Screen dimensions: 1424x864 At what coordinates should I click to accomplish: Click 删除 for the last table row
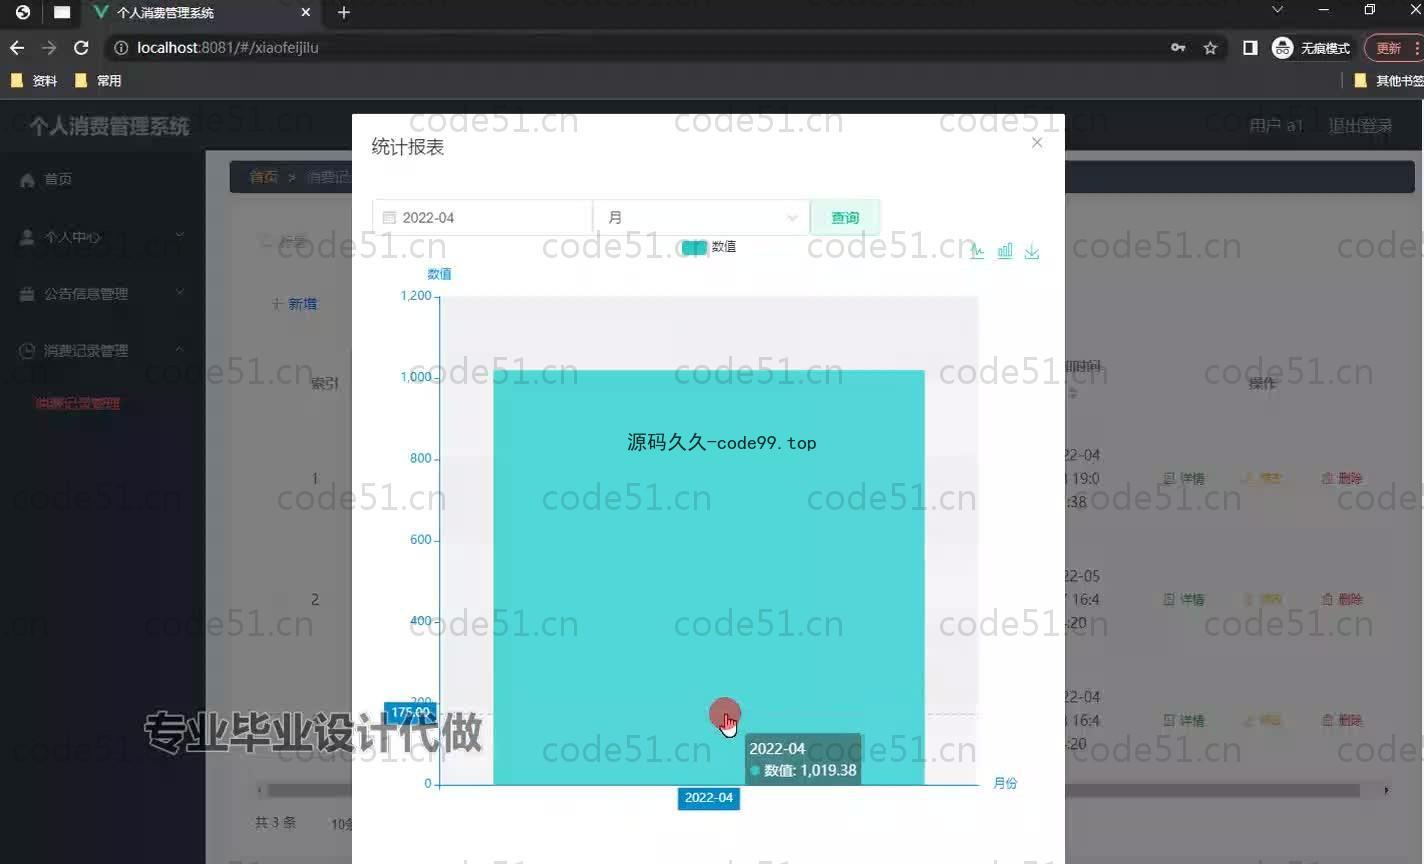tap(1342, 720)
